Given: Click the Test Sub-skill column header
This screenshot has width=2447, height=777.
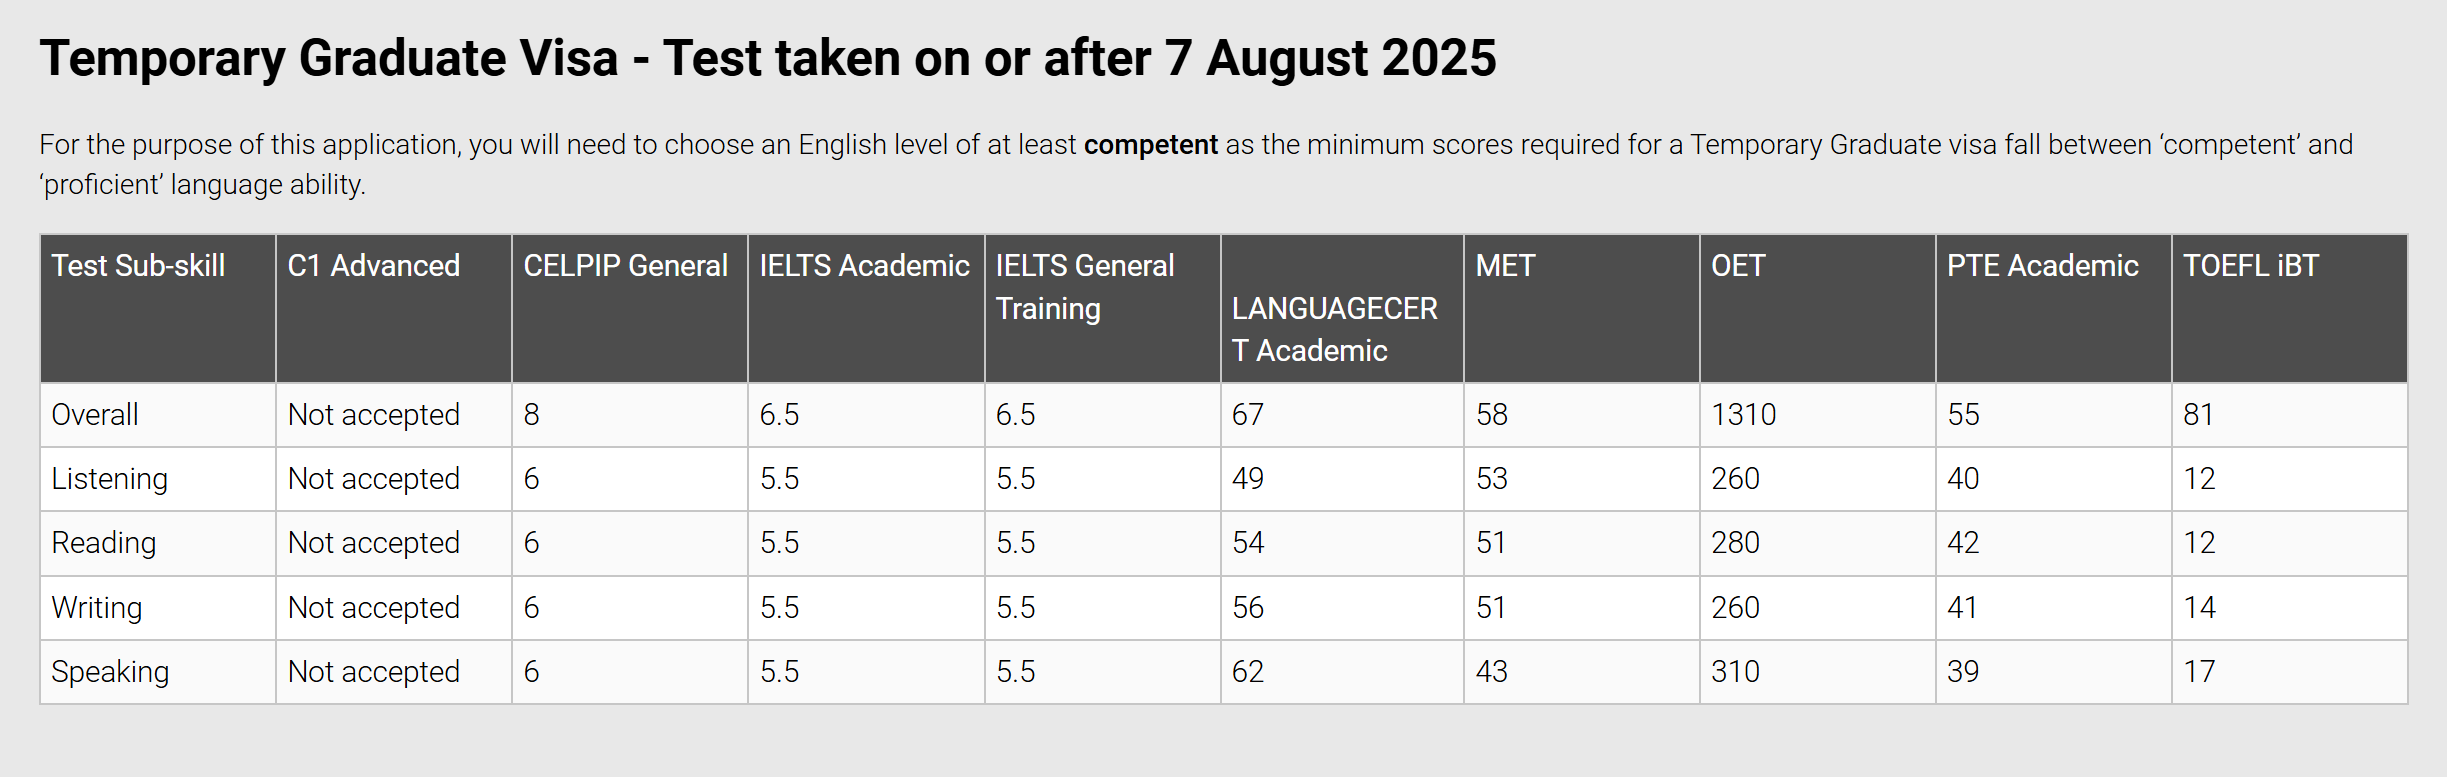Looking at the screenshot, I should (138, 266).
